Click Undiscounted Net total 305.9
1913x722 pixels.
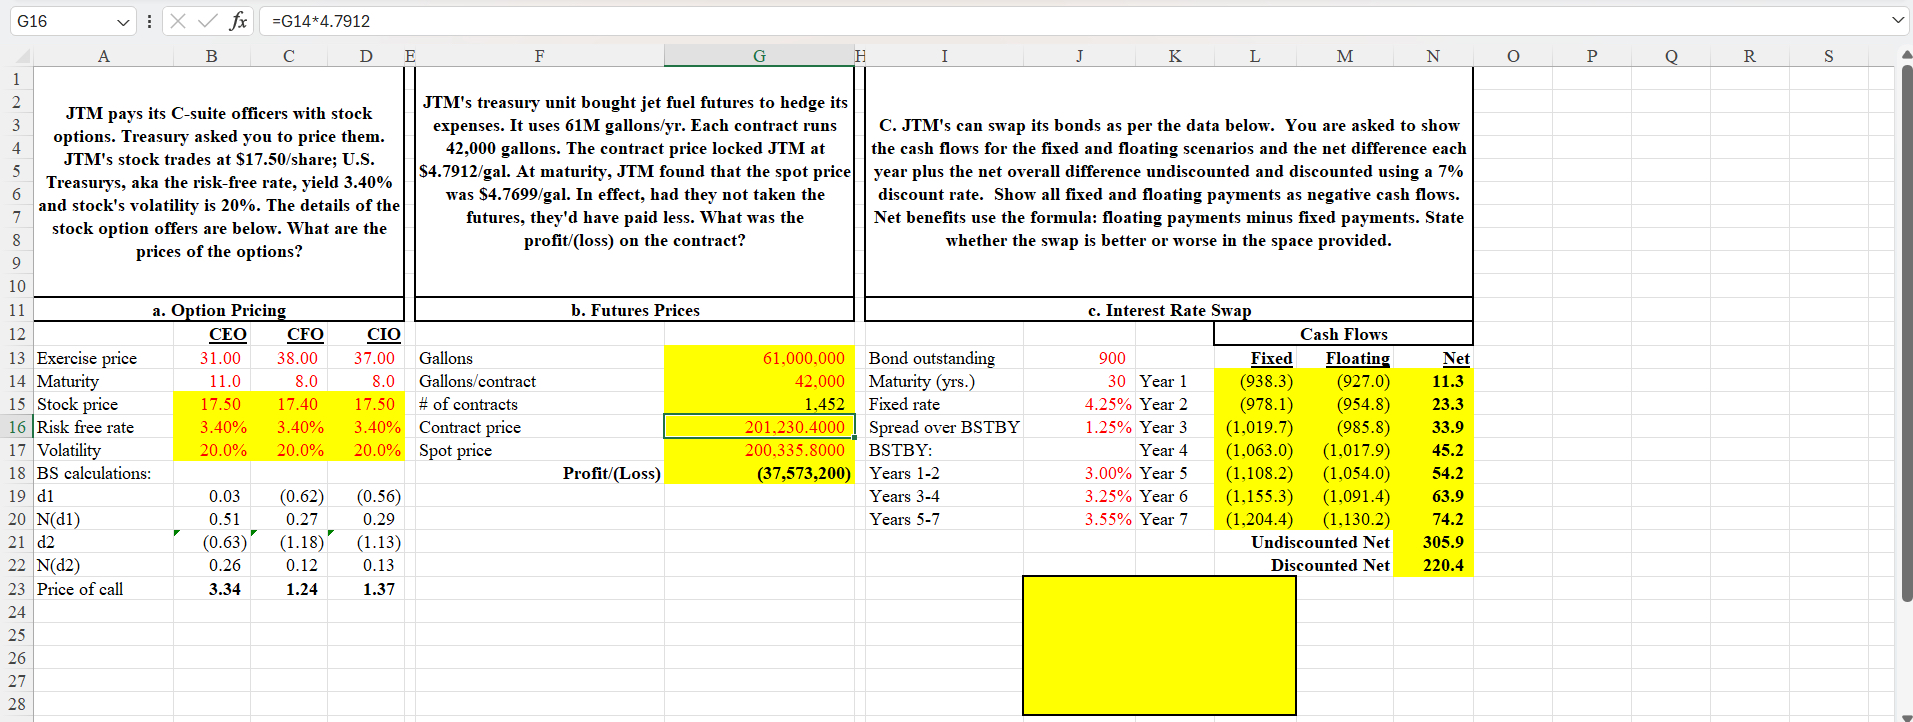coord(1433,542)
